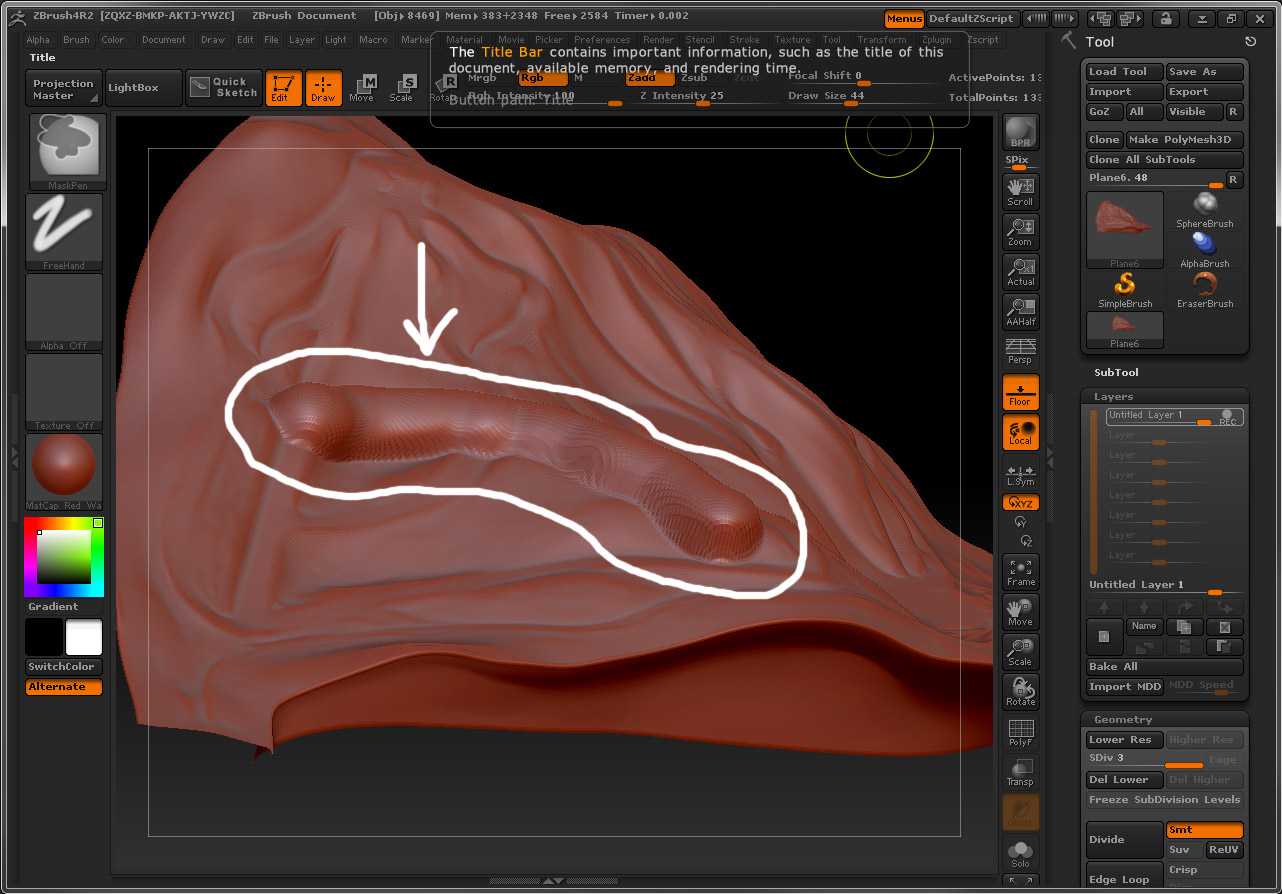Open the Document menu

(163, 40)
